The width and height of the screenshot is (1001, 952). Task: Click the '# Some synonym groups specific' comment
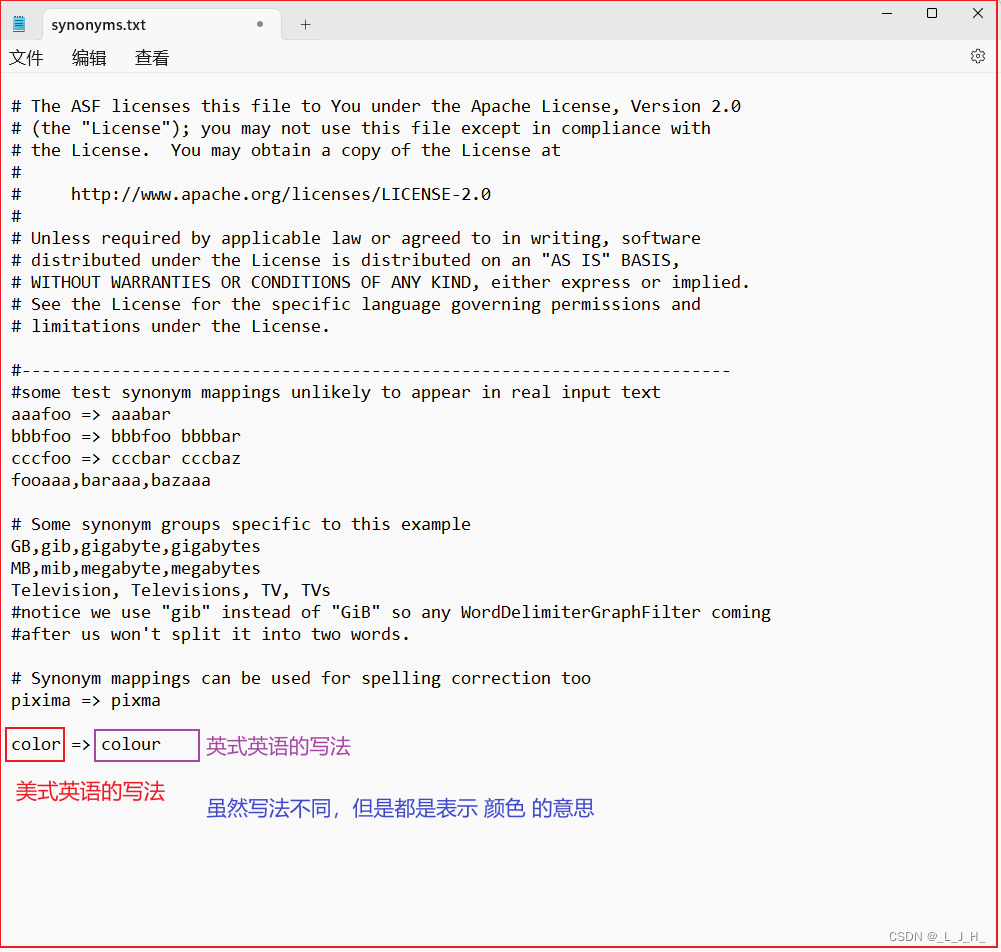click(x=241, y=524)
